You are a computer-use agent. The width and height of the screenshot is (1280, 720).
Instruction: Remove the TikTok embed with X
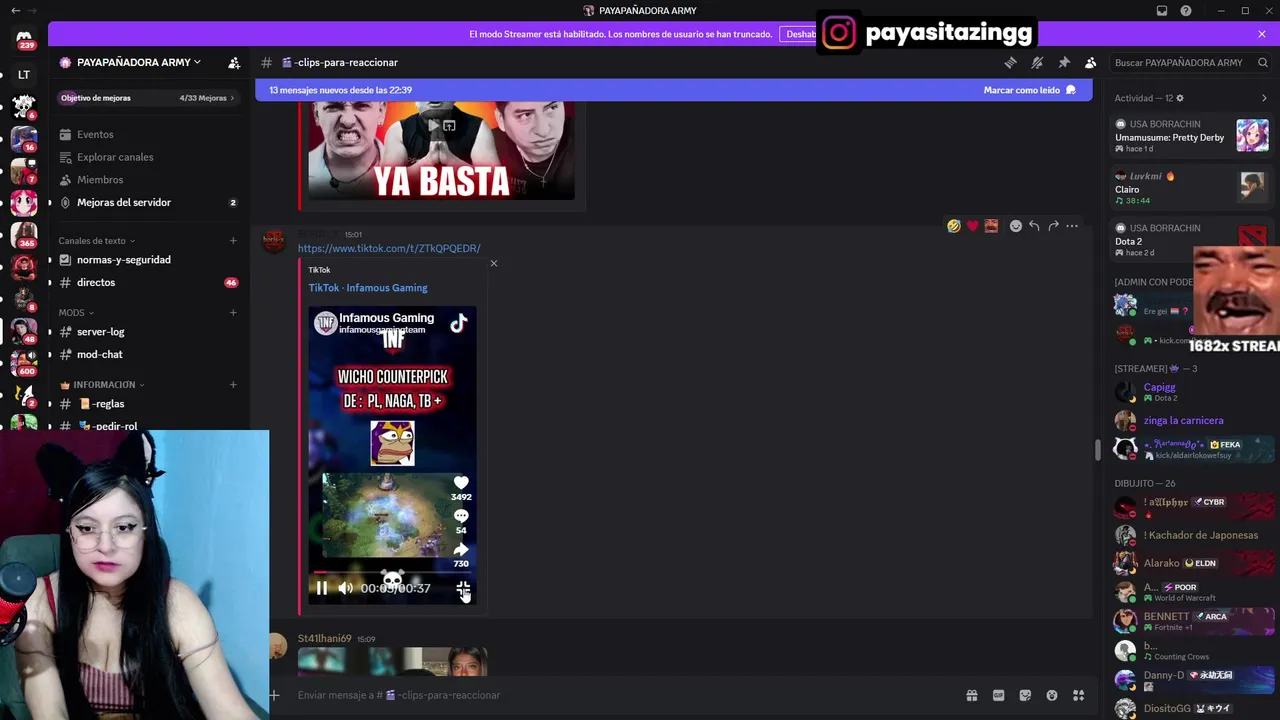(493, 263)
